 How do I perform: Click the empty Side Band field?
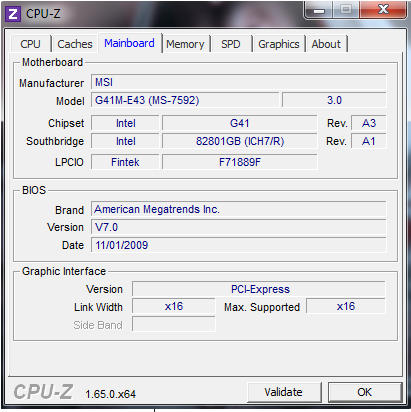pos(174,324)
